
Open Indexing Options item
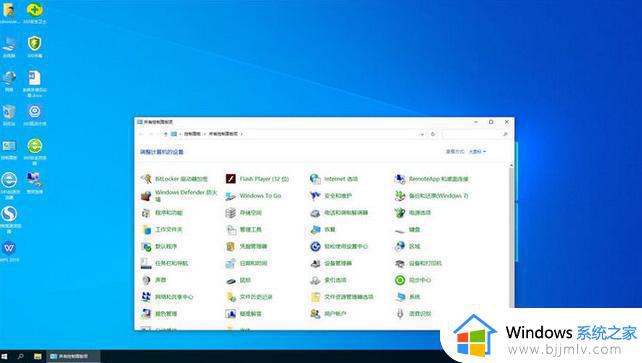click(x=328, y=280)
